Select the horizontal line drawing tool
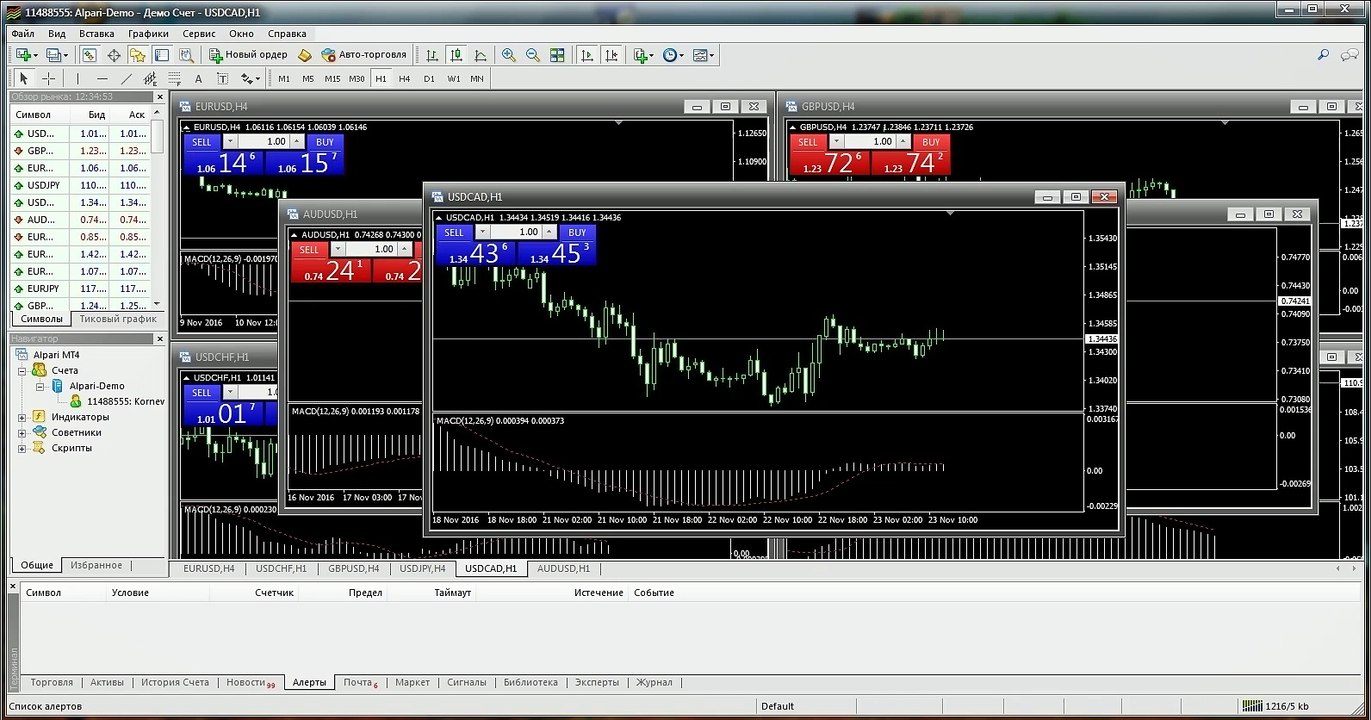 pyautogui.click(x=102, y=78)
